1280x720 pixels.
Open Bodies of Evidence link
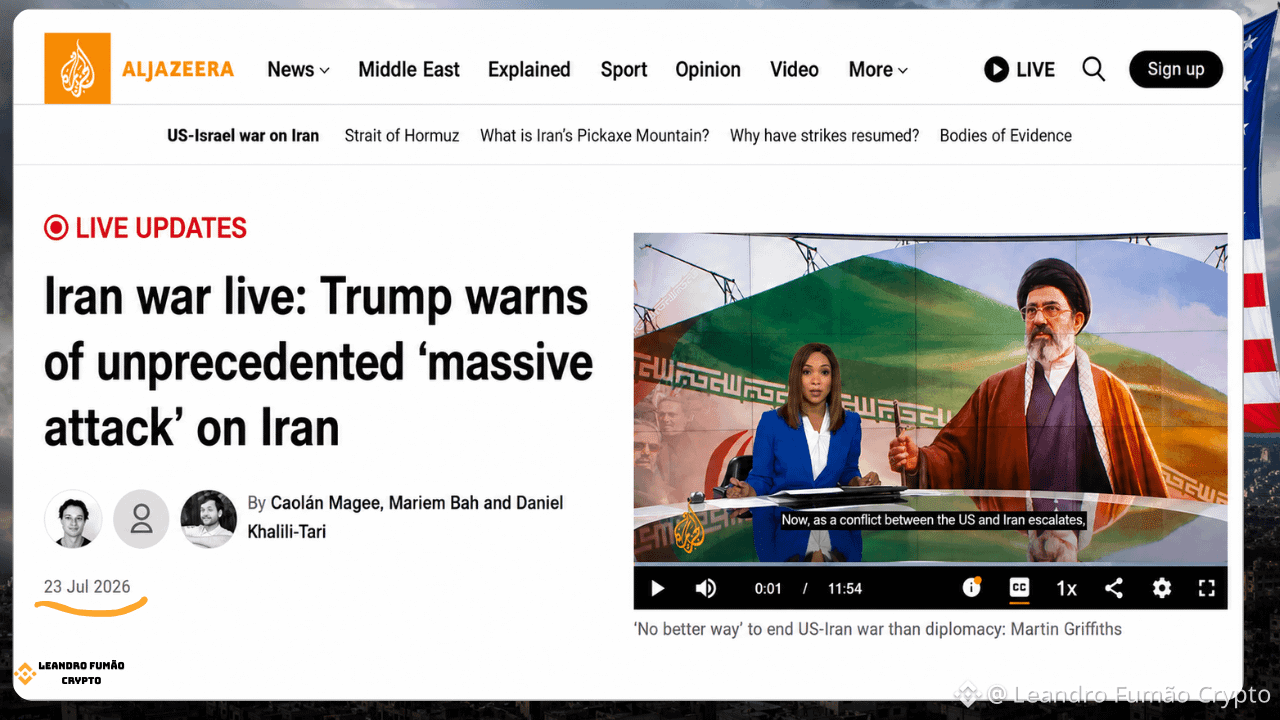point(1005,135)
